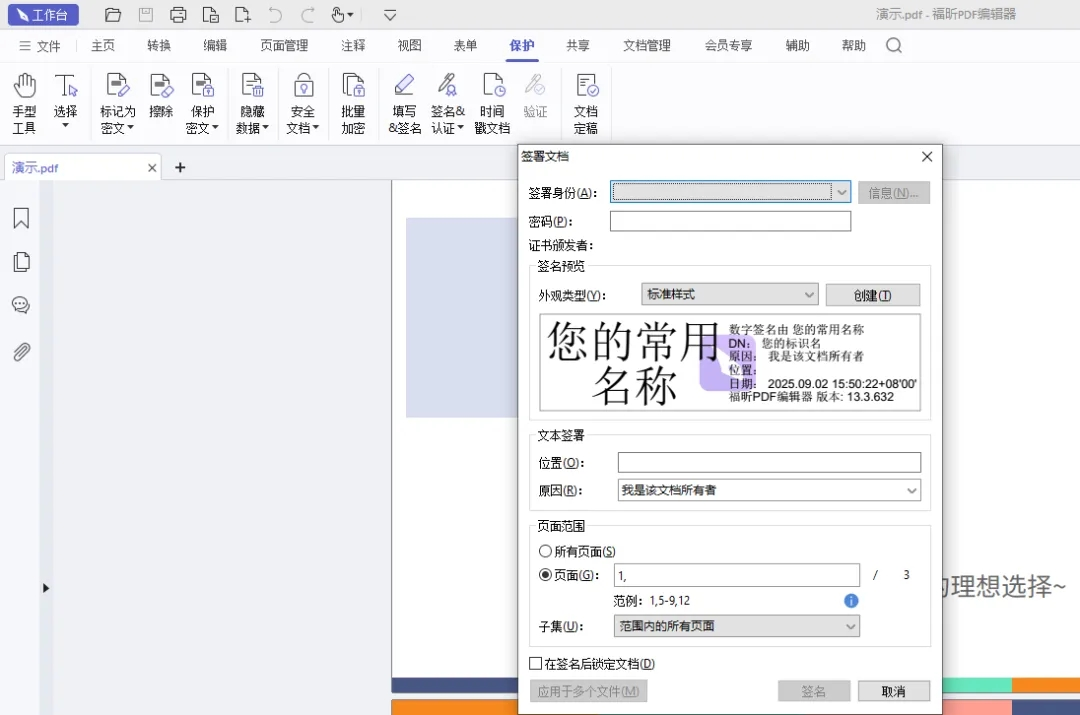Open the 子集 page subset dropdown
The image size is (1080, 715).
point(849,626)
